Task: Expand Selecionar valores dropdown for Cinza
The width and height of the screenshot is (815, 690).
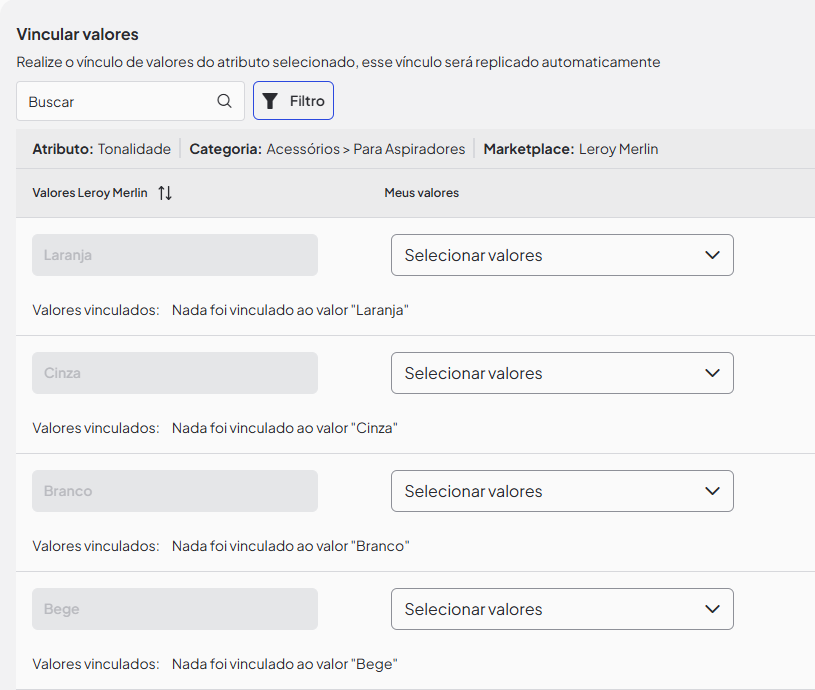Action: coord(561,373)
